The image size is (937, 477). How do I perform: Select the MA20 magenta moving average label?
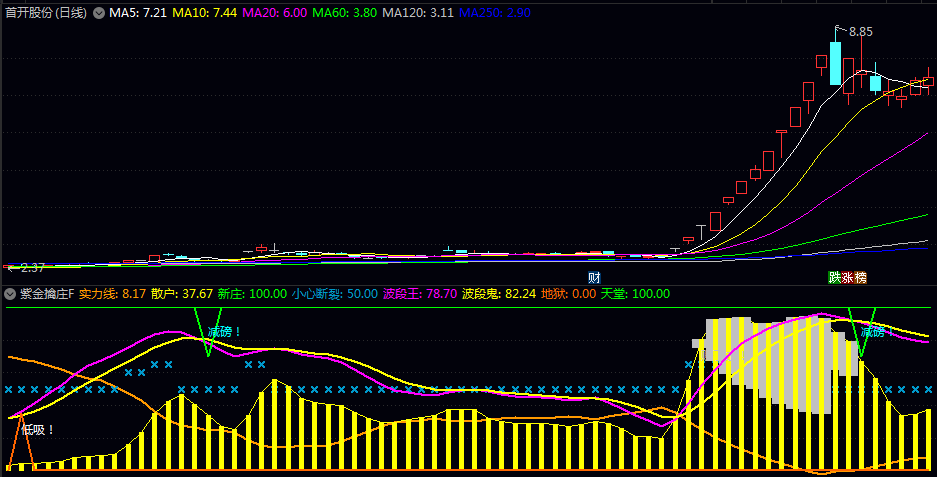(273, 14)
